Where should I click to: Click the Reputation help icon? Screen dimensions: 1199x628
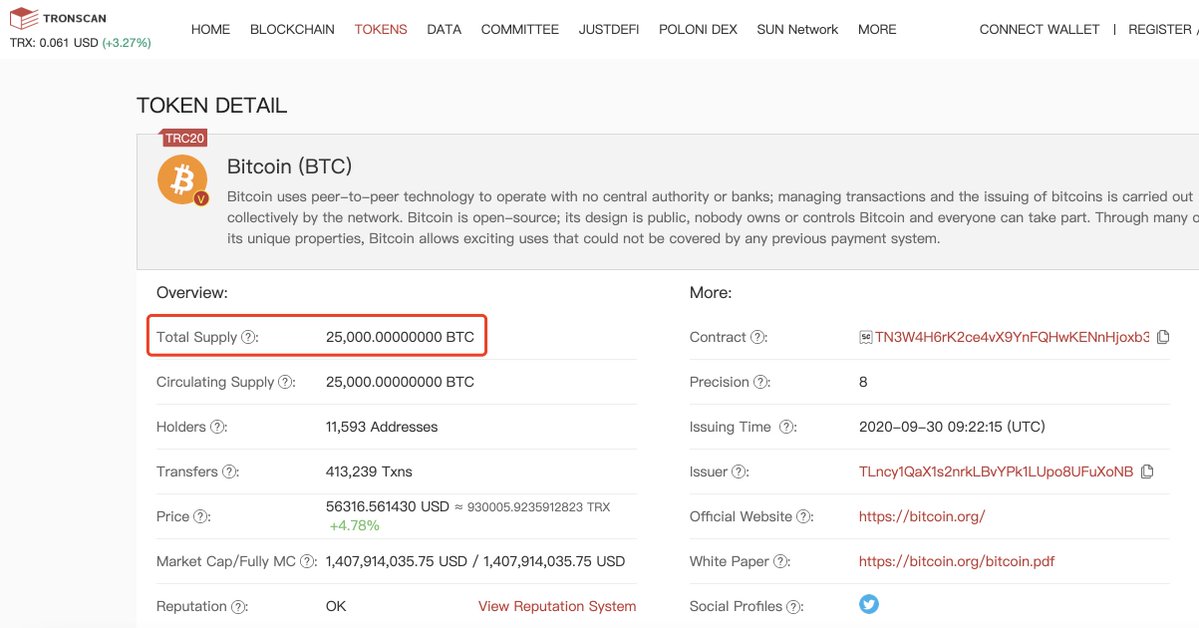click(x=239, y=607)
